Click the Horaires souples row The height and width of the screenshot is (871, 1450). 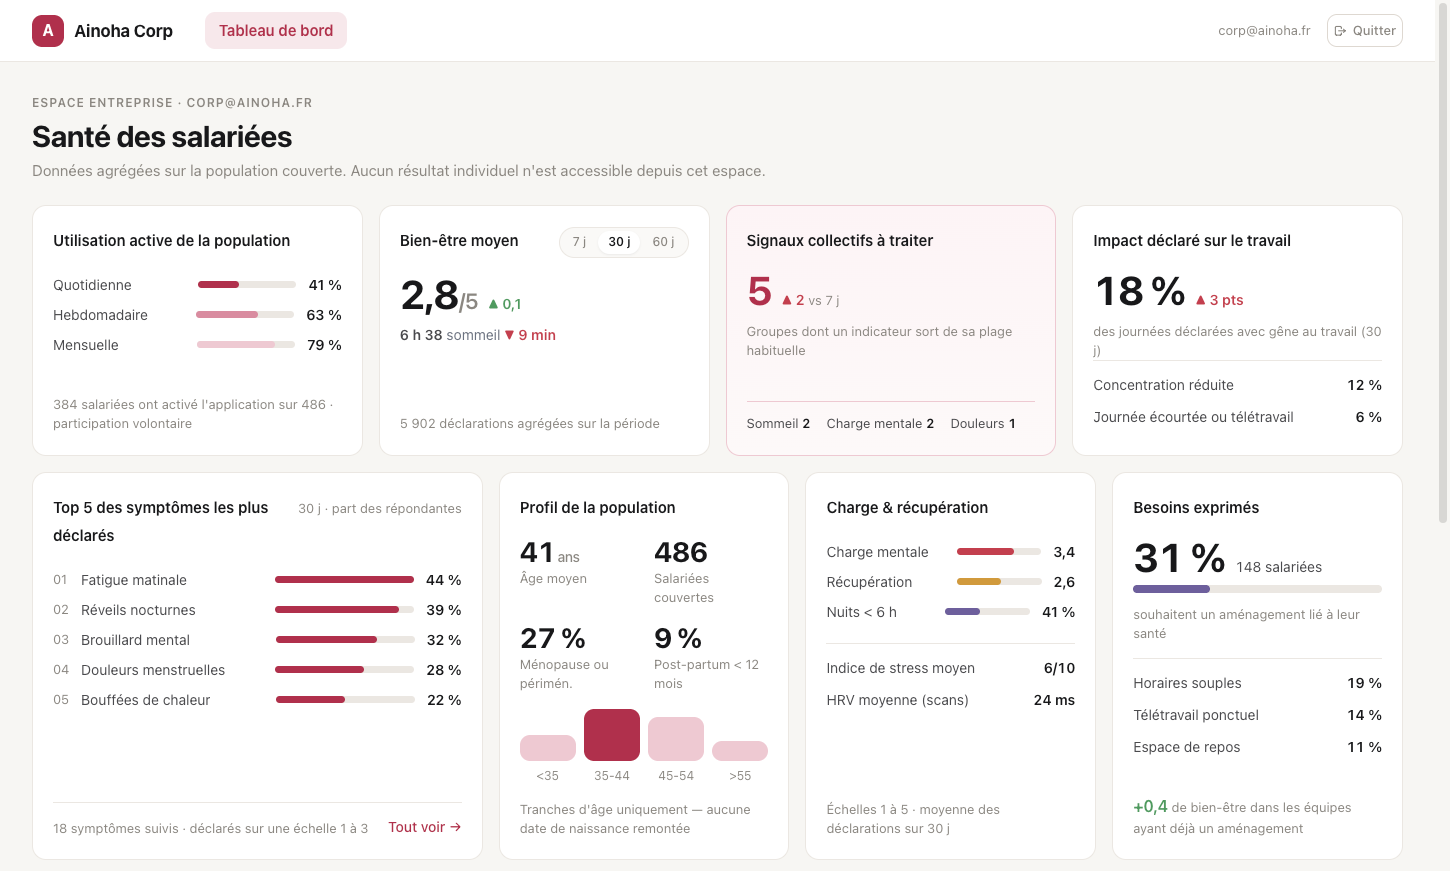1257,683
